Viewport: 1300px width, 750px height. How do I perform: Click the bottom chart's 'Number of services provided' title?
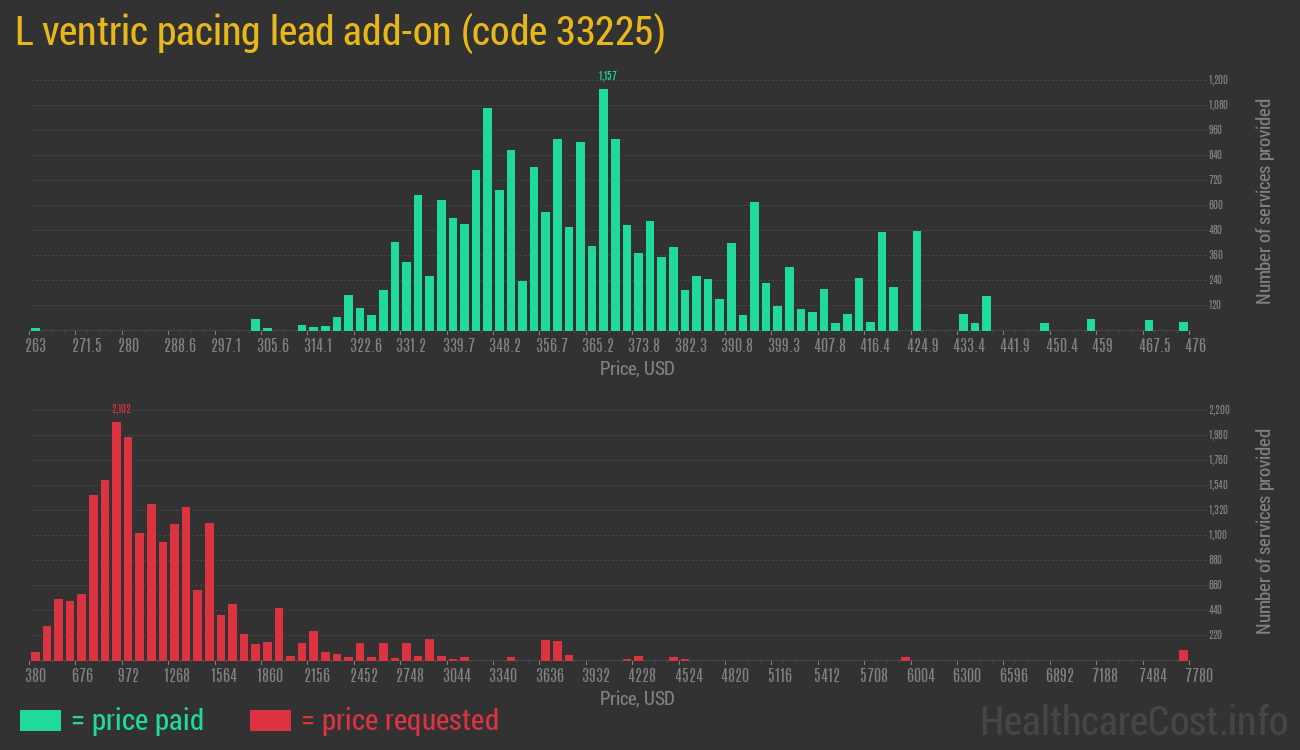[1264, 532]
